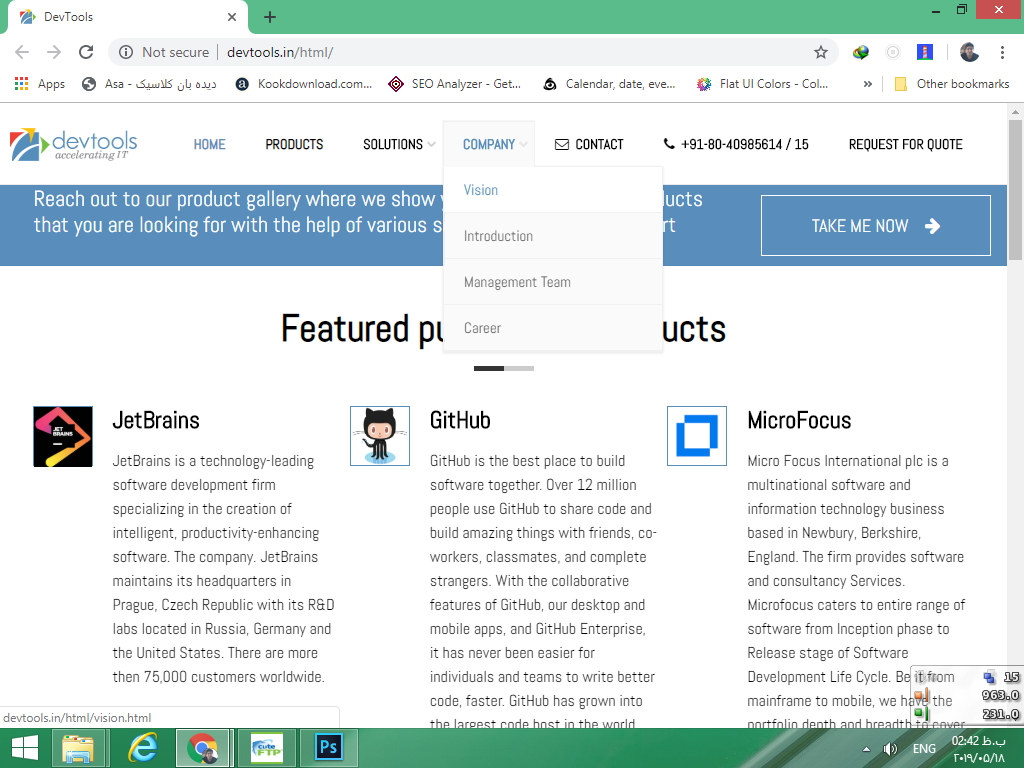Open the Chrome three-dot menu
This screenshot has height=768, width=1024.
[x=1002, y=52]
